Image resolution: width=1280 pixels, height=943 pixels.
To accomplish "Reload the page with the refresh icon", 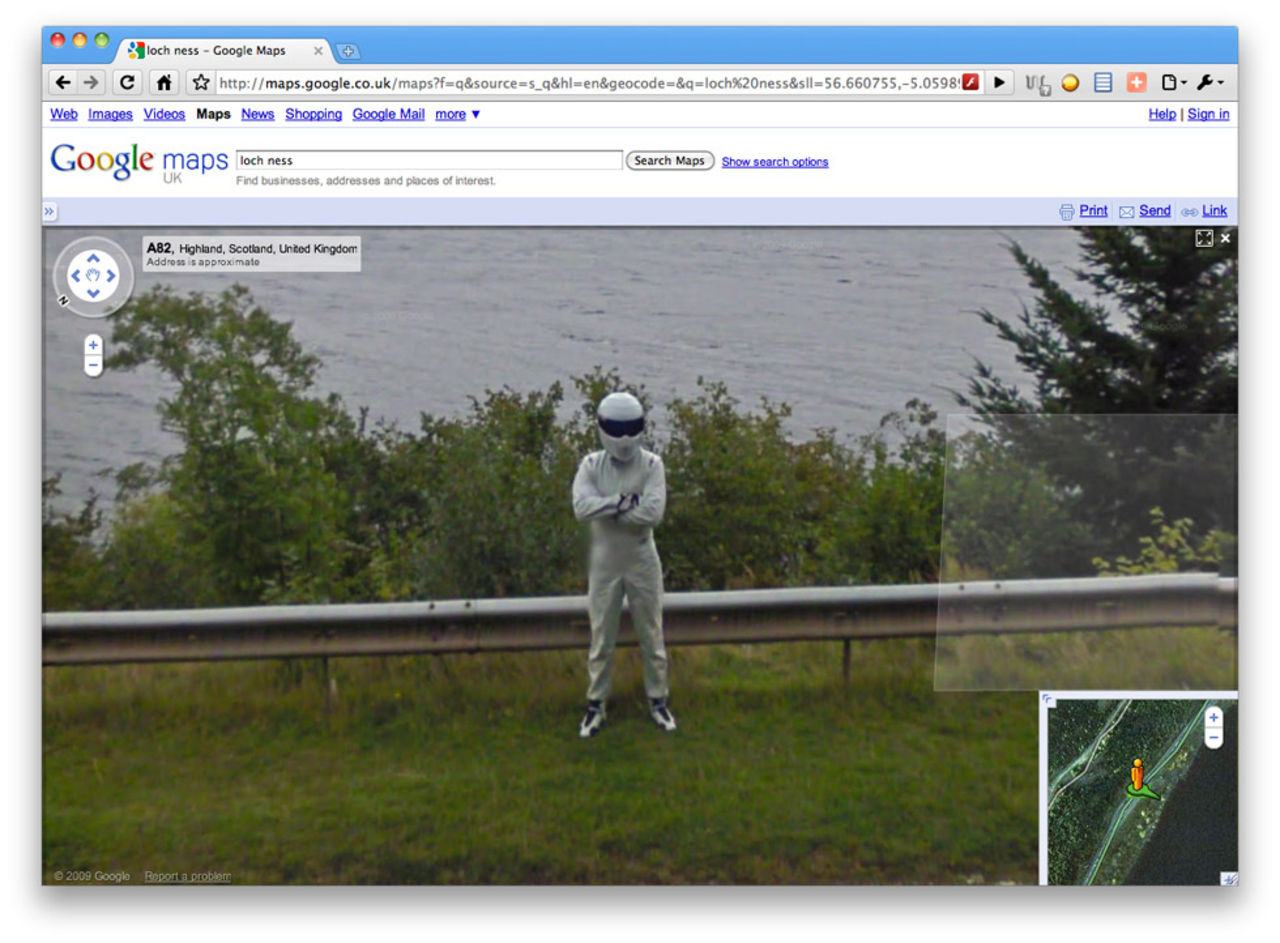I will (x=127, y=84).
